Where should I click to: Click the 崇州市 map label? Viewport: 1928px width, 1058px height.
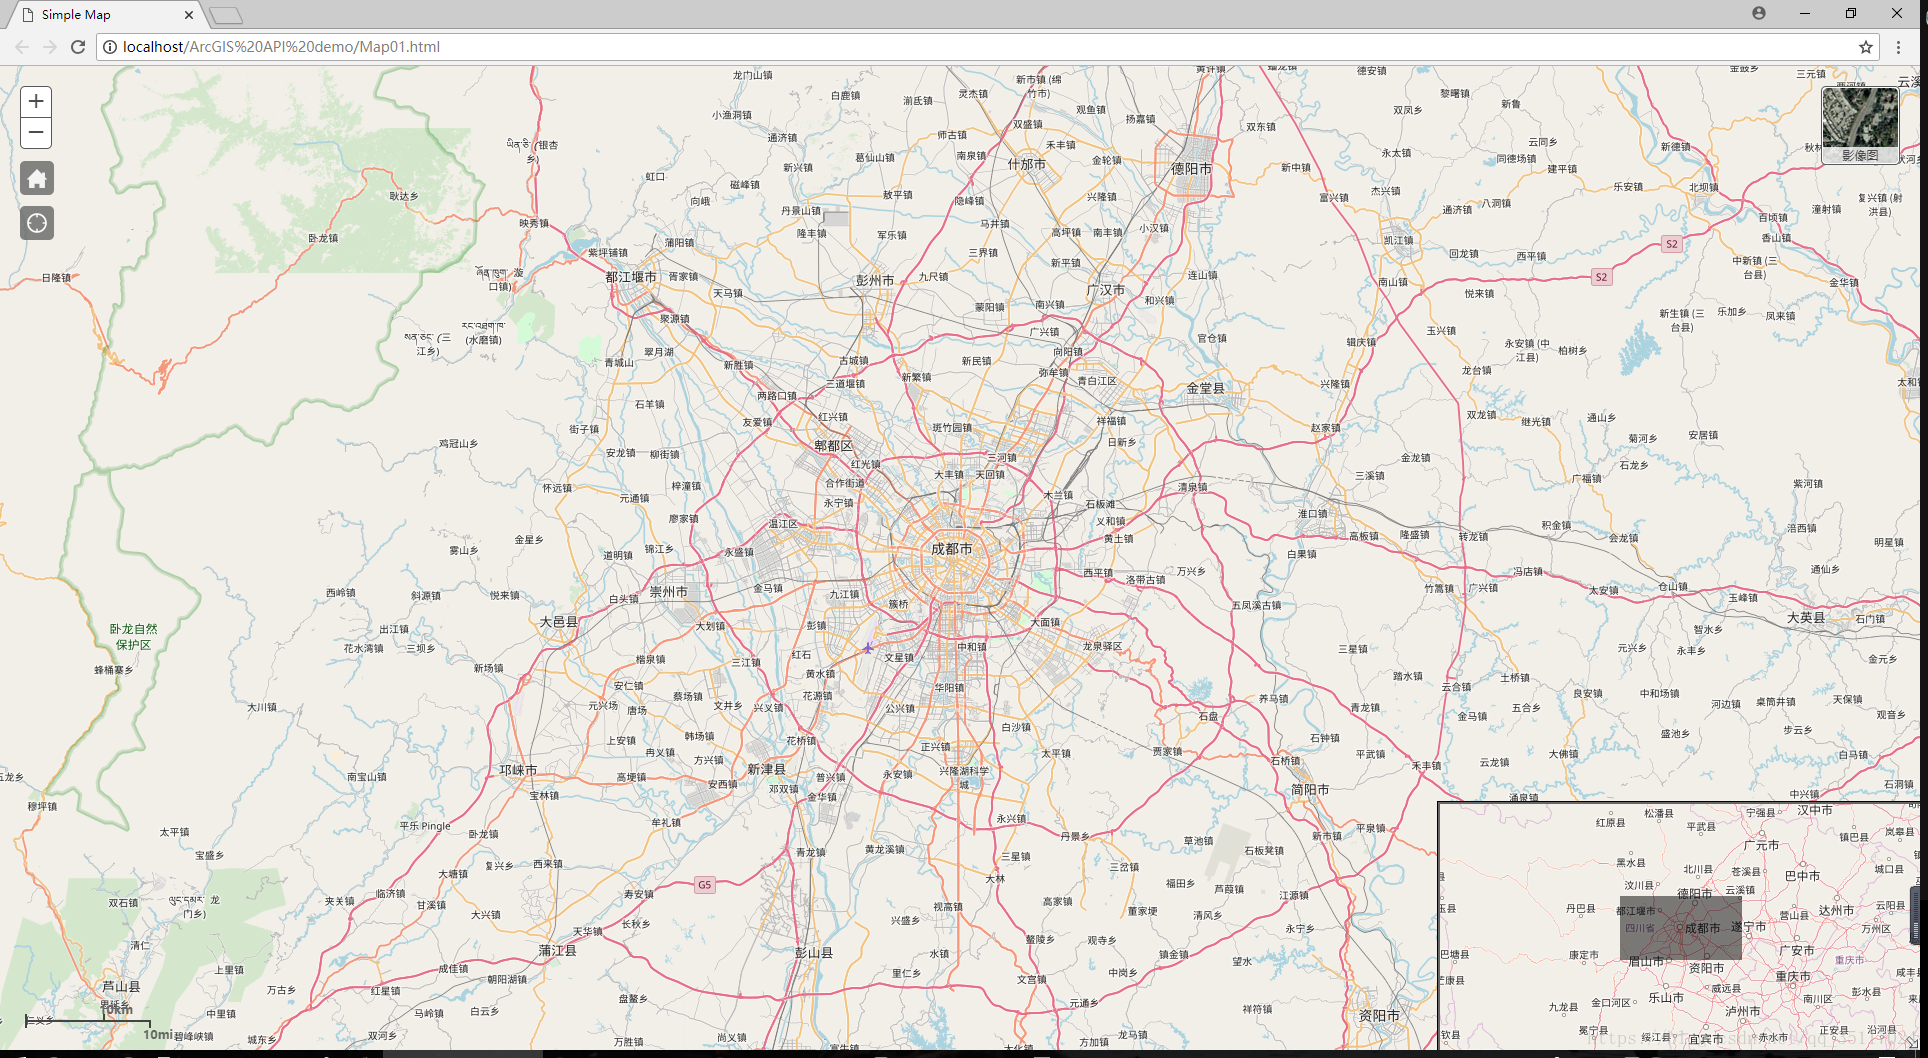[x=669, y=592]
